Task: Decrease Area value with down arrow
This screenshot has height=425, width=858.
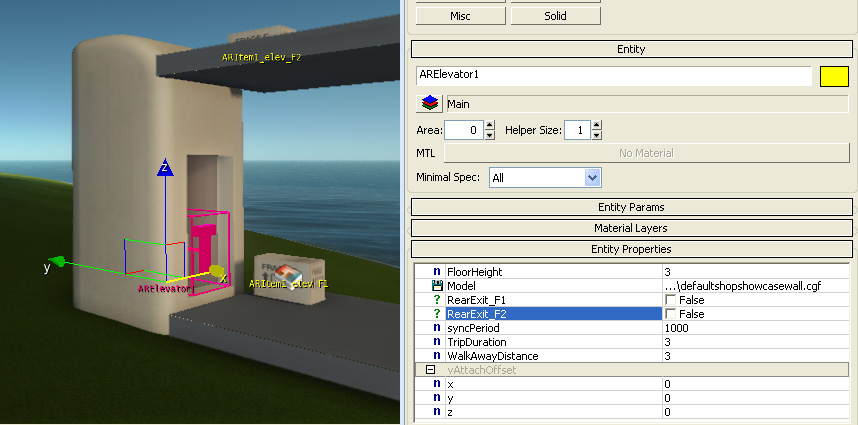Action: (x=490, y=135)
